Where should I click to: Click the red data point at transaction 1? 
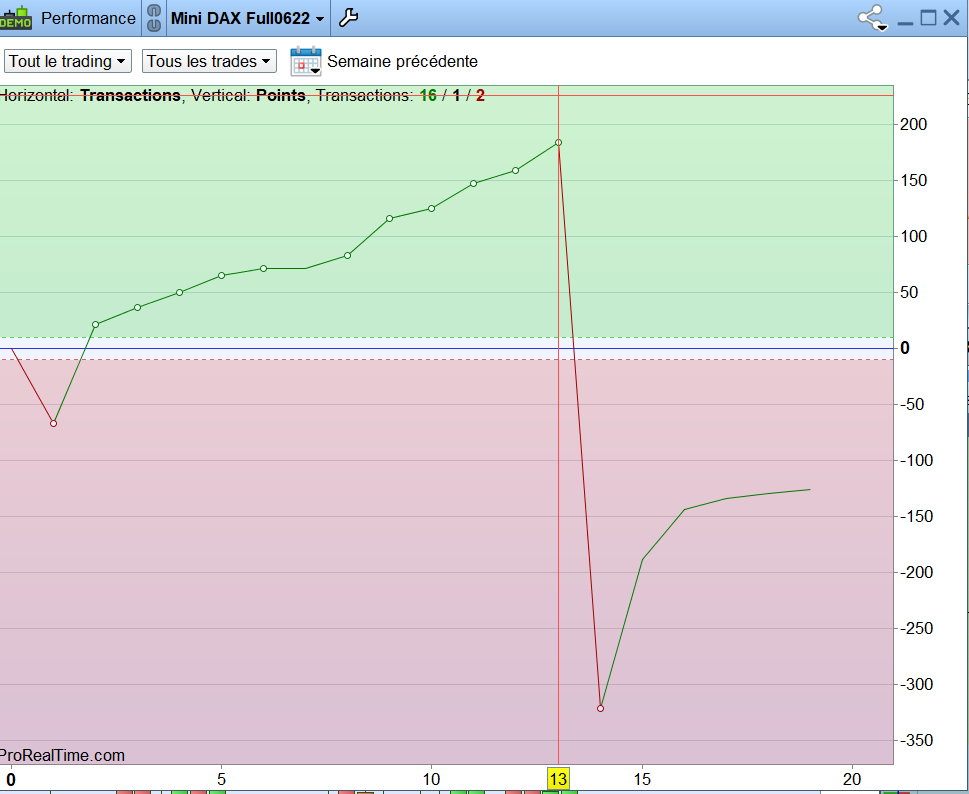click(x=53, y=423)
